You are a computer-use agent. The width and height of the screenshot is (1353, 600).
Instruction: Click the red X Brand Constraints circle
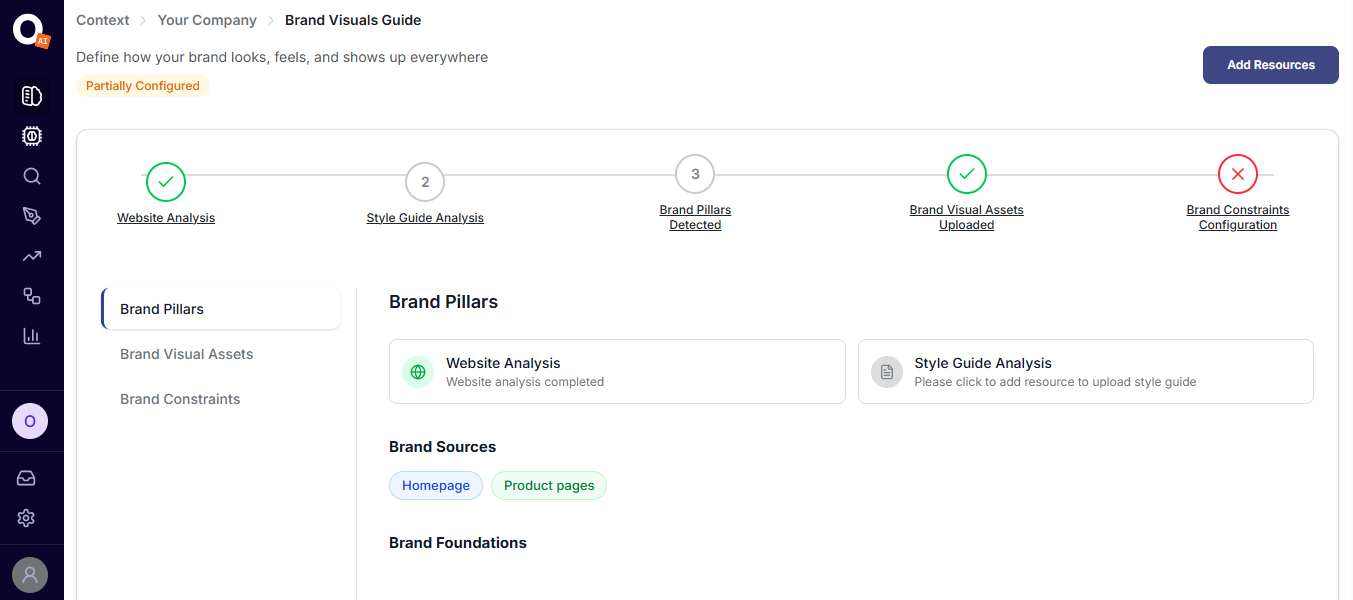tap(1238, 174)
